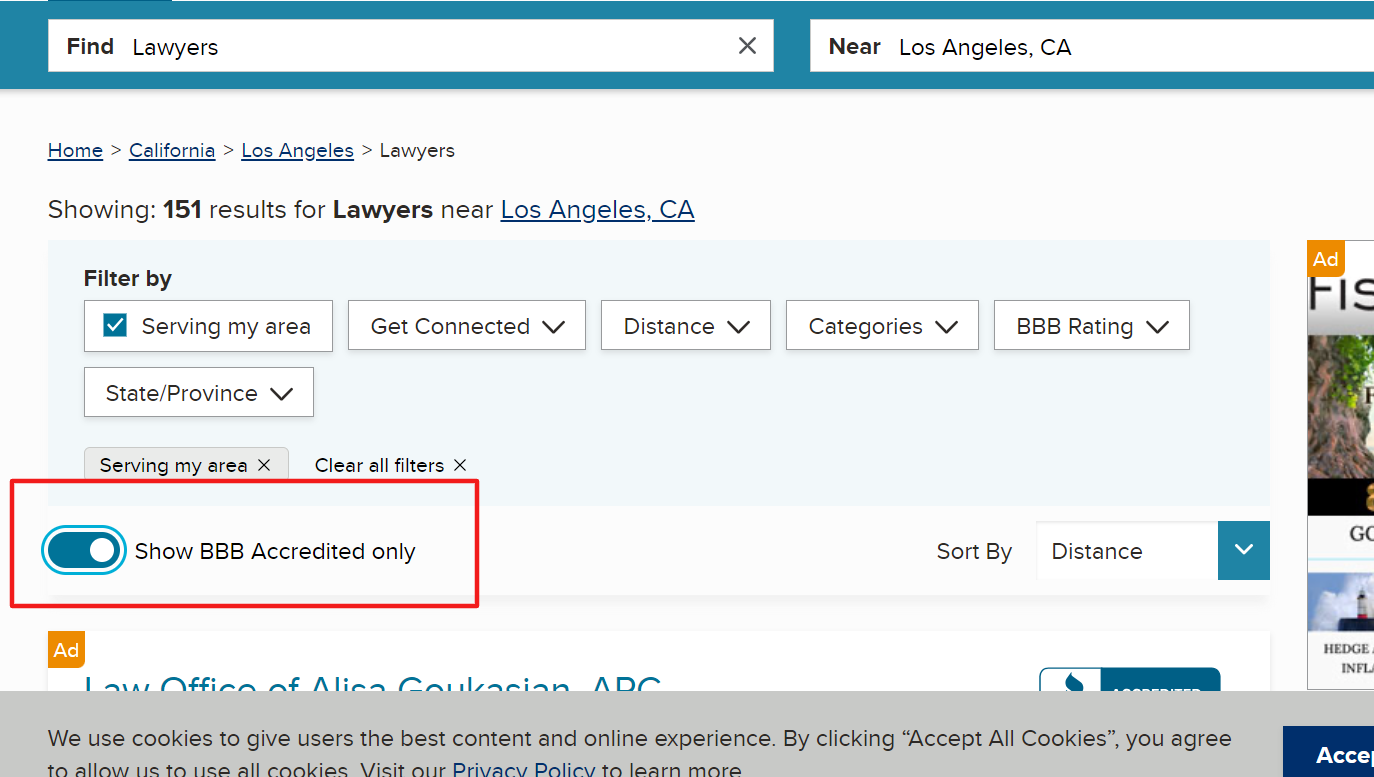Expand the Distance filter dropdown
Image resolution: width=1374 pixels, height=777 pixels.
[x=686, y=326]
